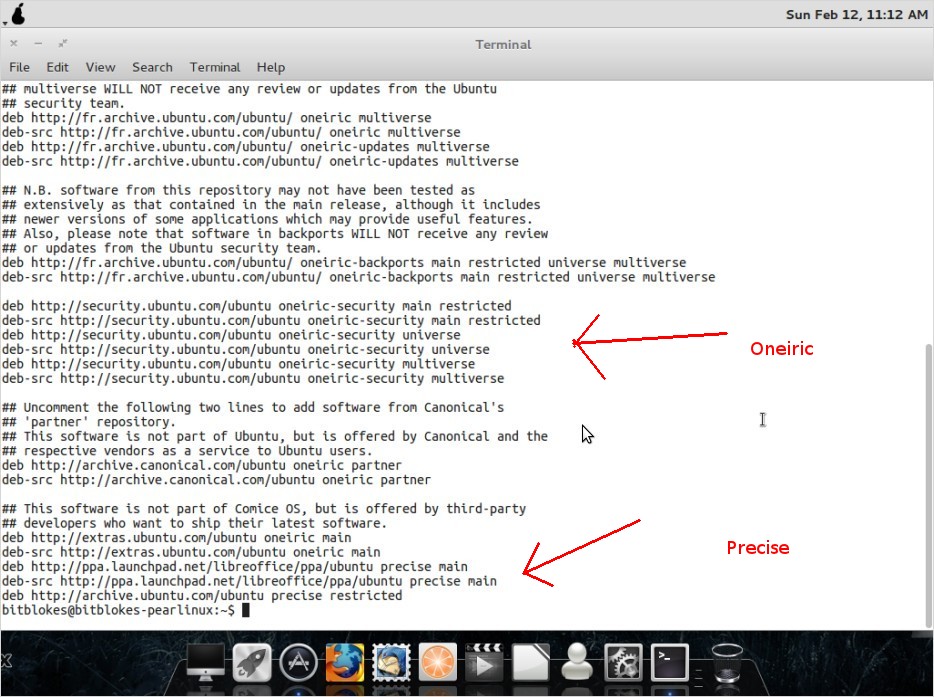Launch Firefox from the dock
934x697 pixels.
[x=345, y=662]
